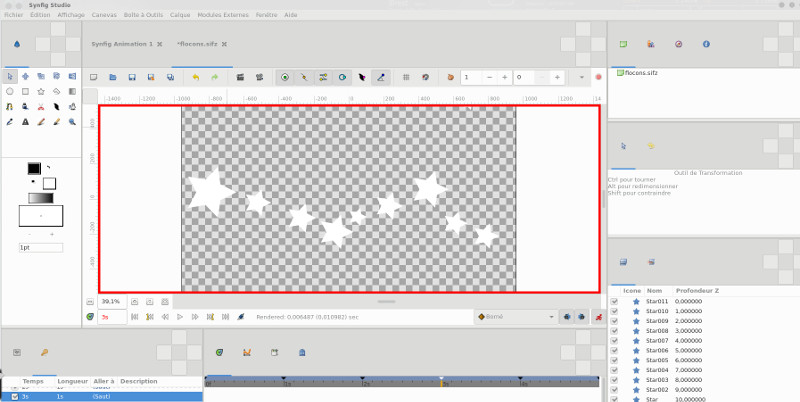Toggle the 3s keyframe checkbox

click(14, 397)
